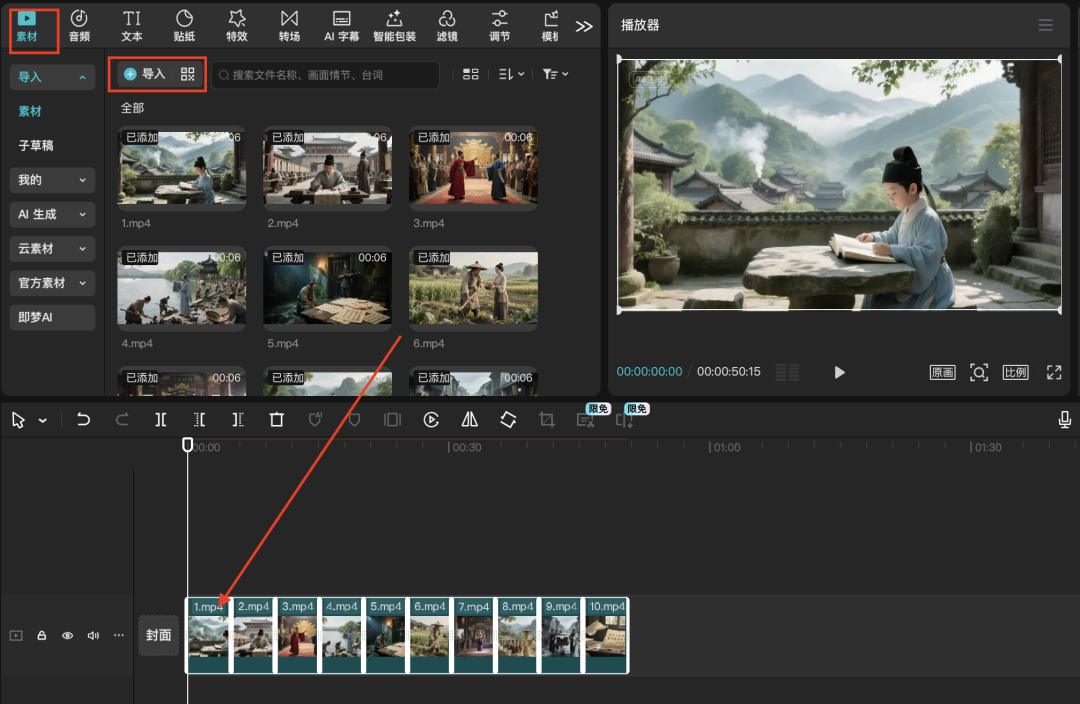The height and width of the screenshot is (704, 1080).
Task: Click the microphone record voiceover icon
Action: click(x=1065, y=420)
